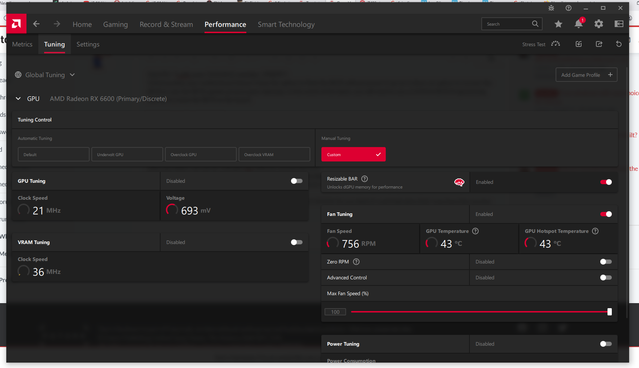Enable Power Tuning toggle
The width and height of the screenshot is (639, 368).
[x=606, y=344]
